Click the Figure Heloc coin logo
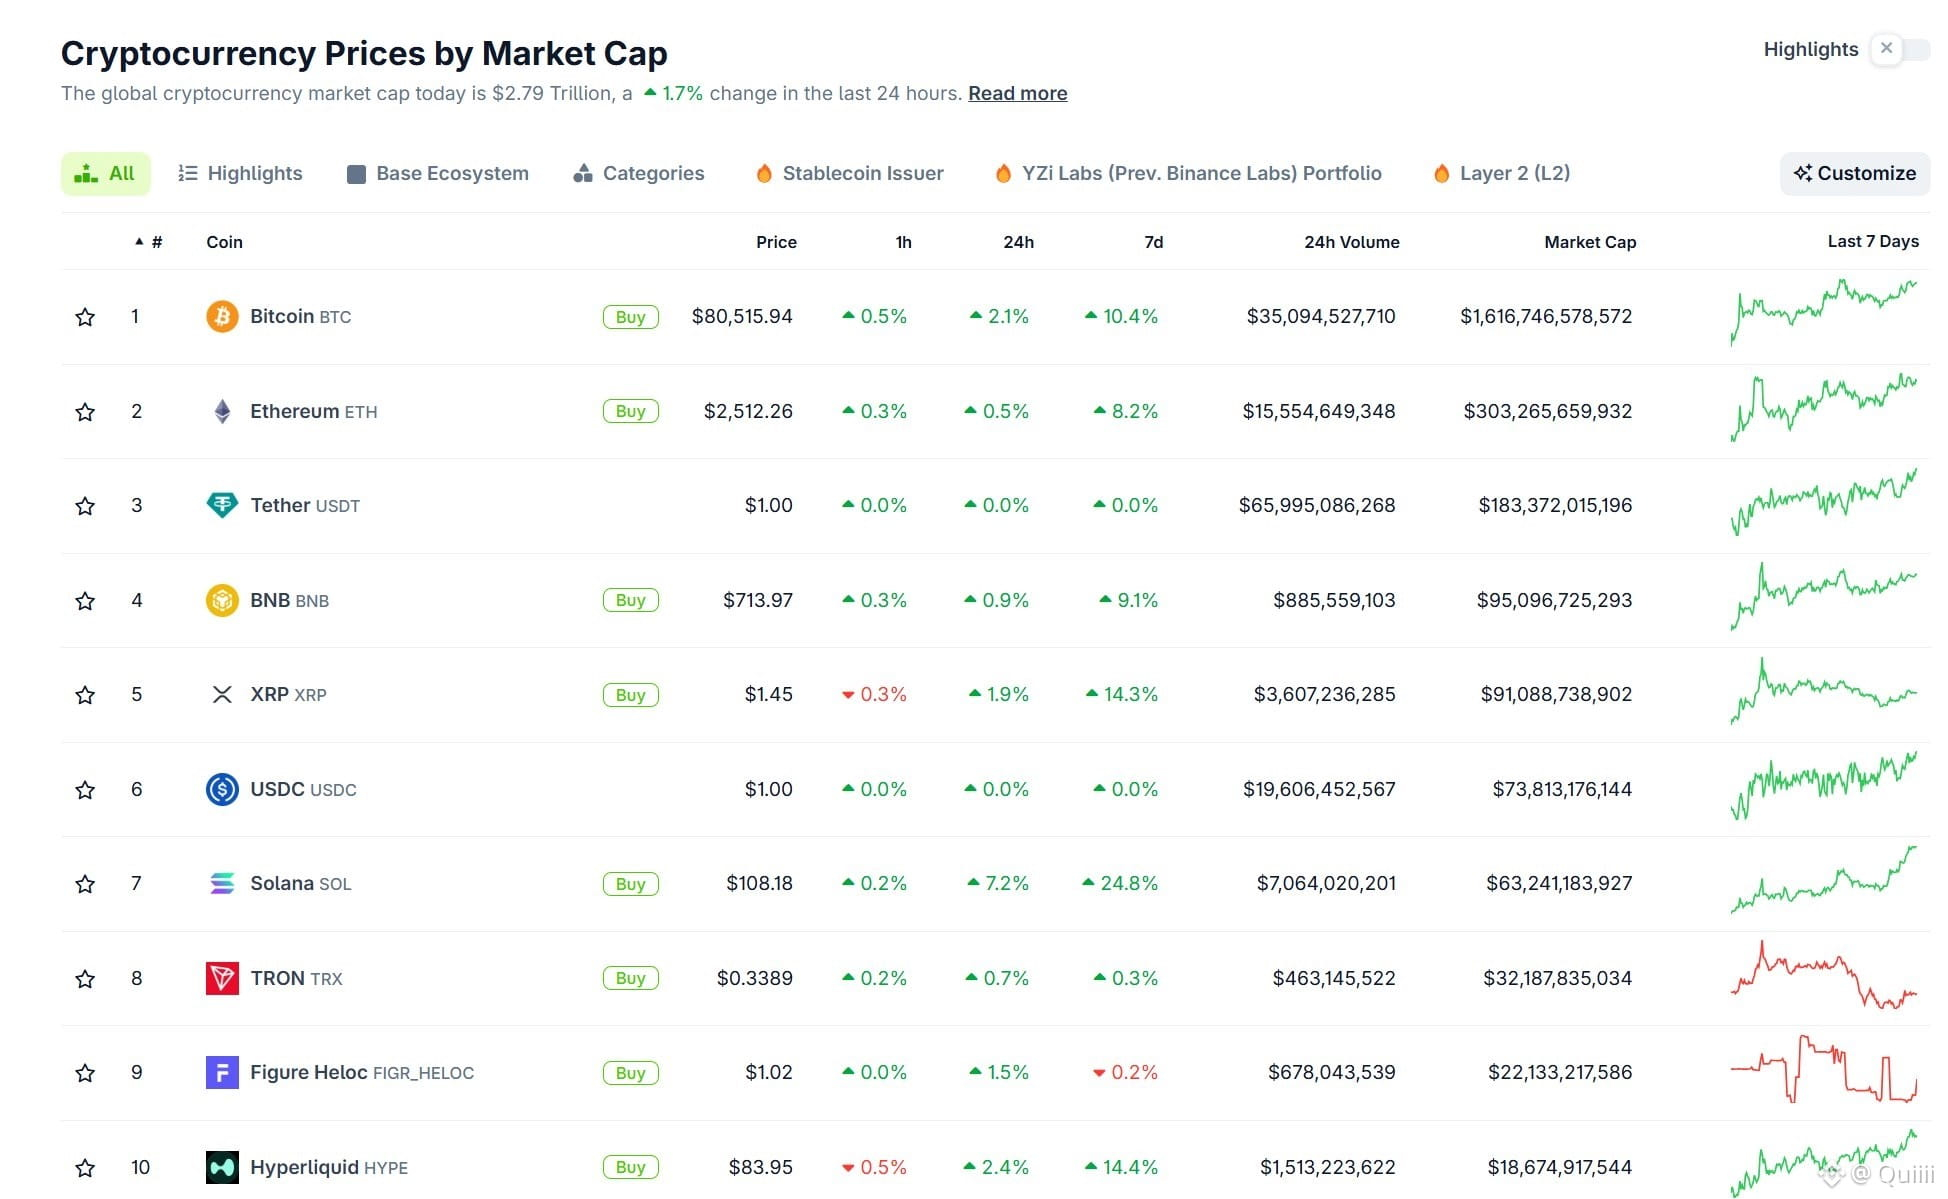The height and width of the screenshot is (1199, 1948). [x=222, y=1072]
